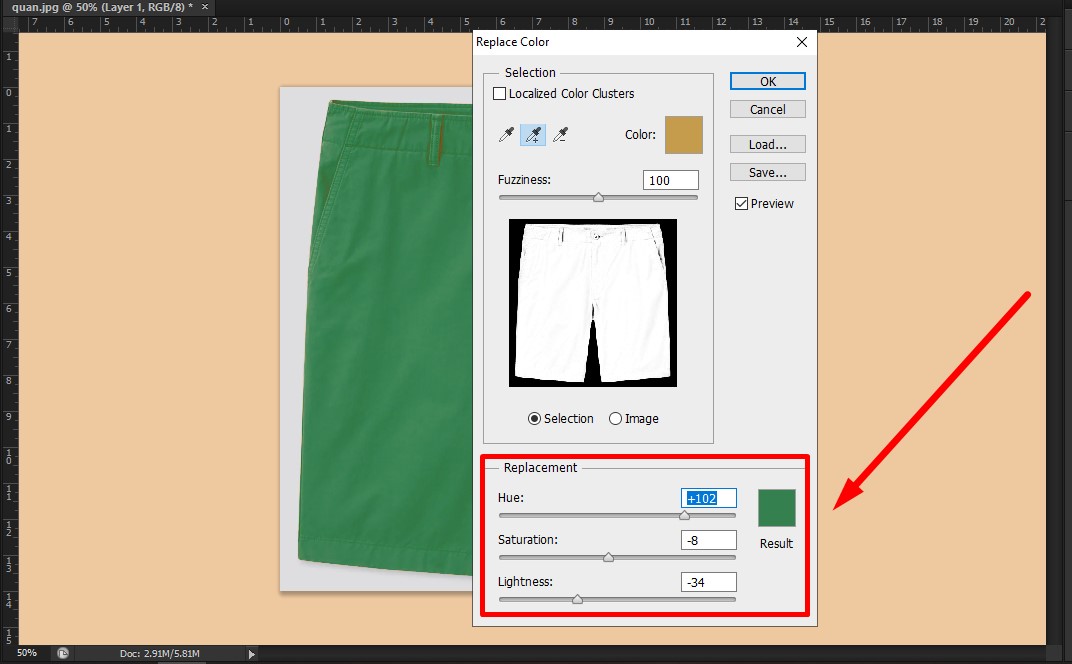Click the document info icon in the status bar
The width and height of the screenshot is (1072, 664).
point(62,653)
